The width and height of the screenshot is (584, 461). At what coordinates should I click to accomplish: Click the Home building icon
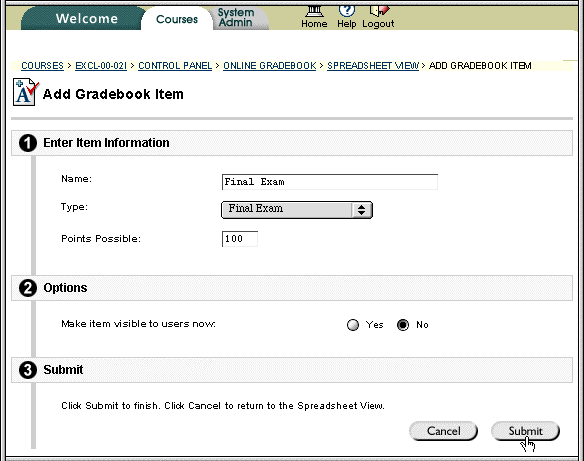(x=314, y=11)
